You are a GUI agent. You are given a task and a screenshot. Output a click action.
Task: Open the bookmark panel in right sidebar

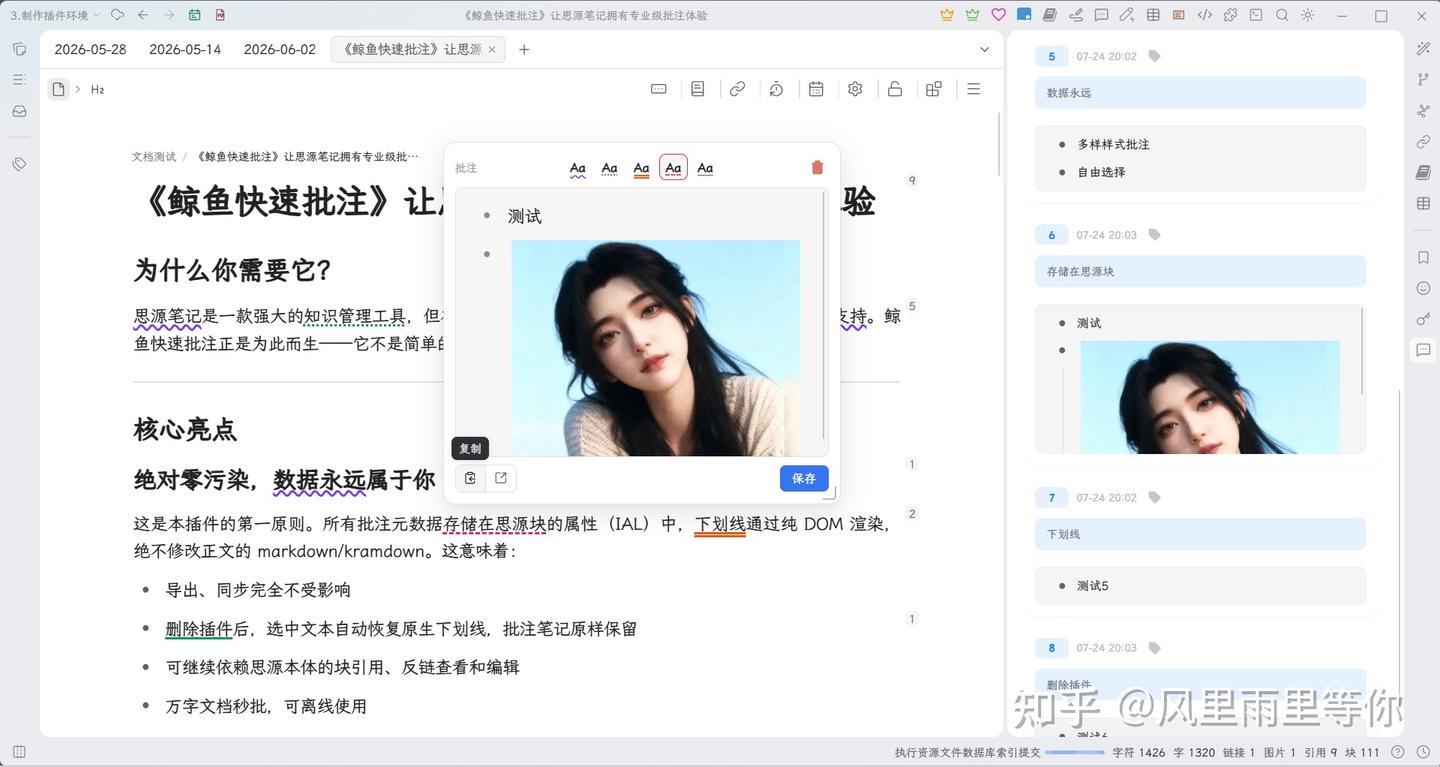pyautogui.click(x=1423, y=257)
